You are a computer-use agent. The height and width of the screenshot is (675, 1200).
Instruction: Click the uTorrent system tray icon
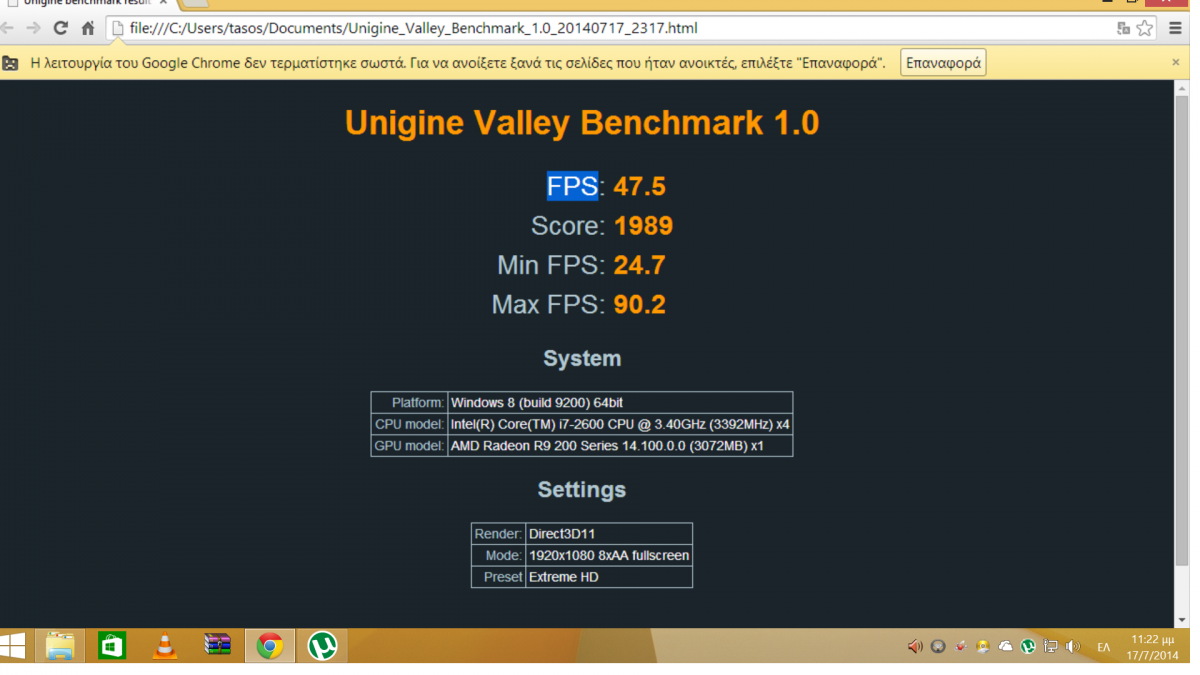coord(1028,647)
